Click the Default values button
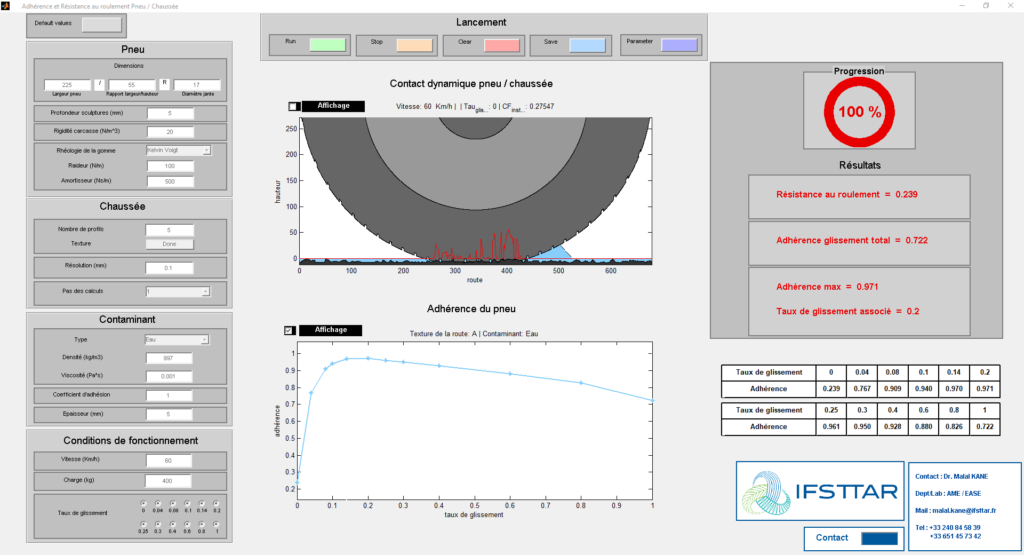The width and height of the screenshot is (1024, 555). 102,24
